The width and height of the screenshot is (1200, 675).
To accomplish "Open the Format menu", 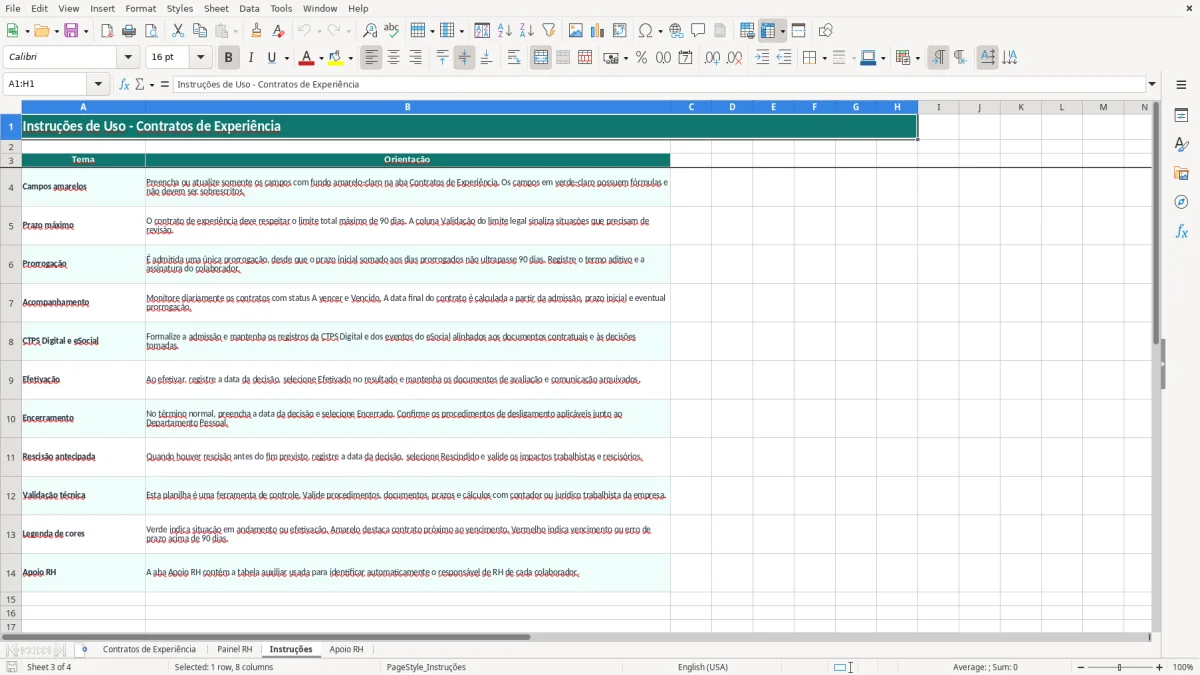I will pyautogui.click(x=141, y=8).
